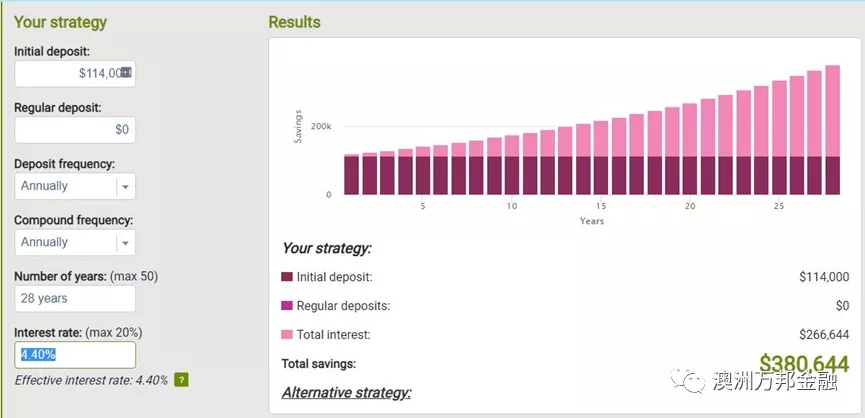Click the Effective interest rate text
The height and width of the screenshot is (418, 865).
[91, 381]
